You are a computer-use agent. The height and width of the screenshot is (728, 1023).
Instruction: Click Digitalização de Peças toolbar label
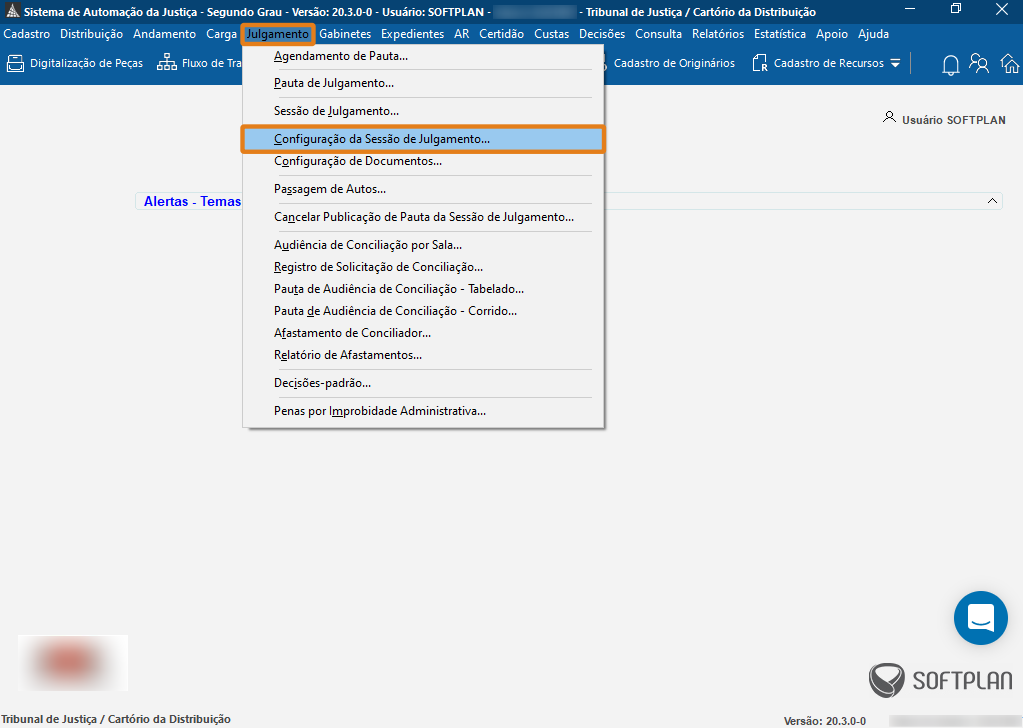coord(86,63)
